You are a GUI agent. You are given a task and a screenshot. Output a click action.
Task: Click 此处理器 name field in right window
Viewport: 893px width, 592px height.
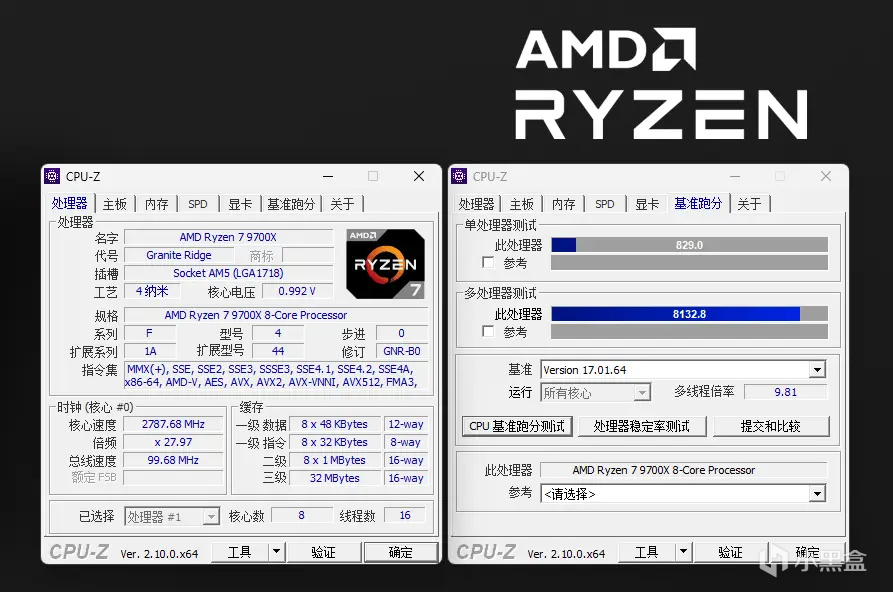point(683,470)
